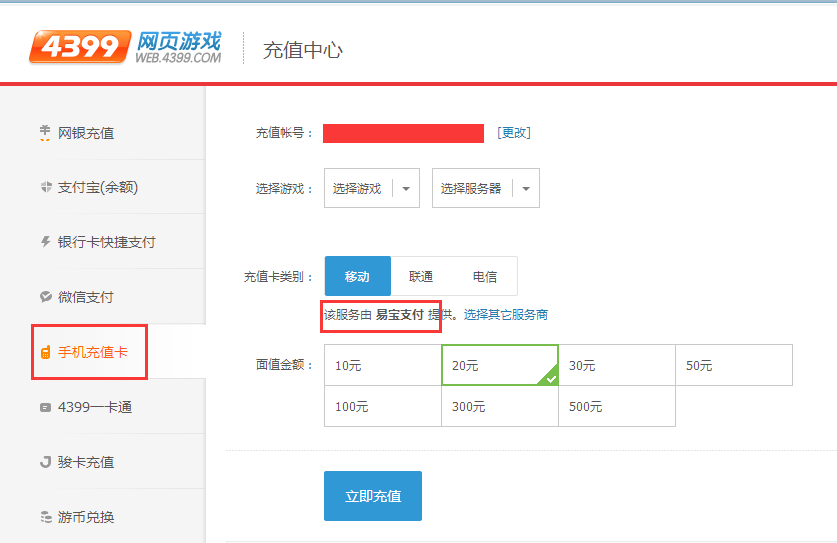Choose the 100元 face value
The image size is (837, 543).
[383, 406]
